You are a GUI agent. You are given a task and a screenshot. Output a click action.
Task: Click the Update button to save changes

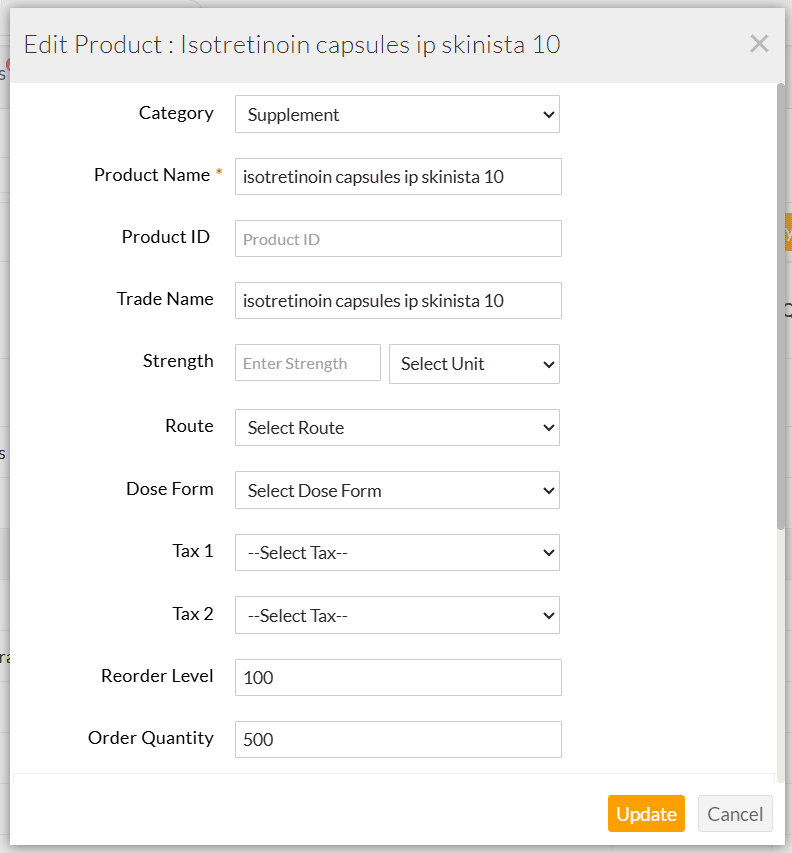(x=646, y=813)
